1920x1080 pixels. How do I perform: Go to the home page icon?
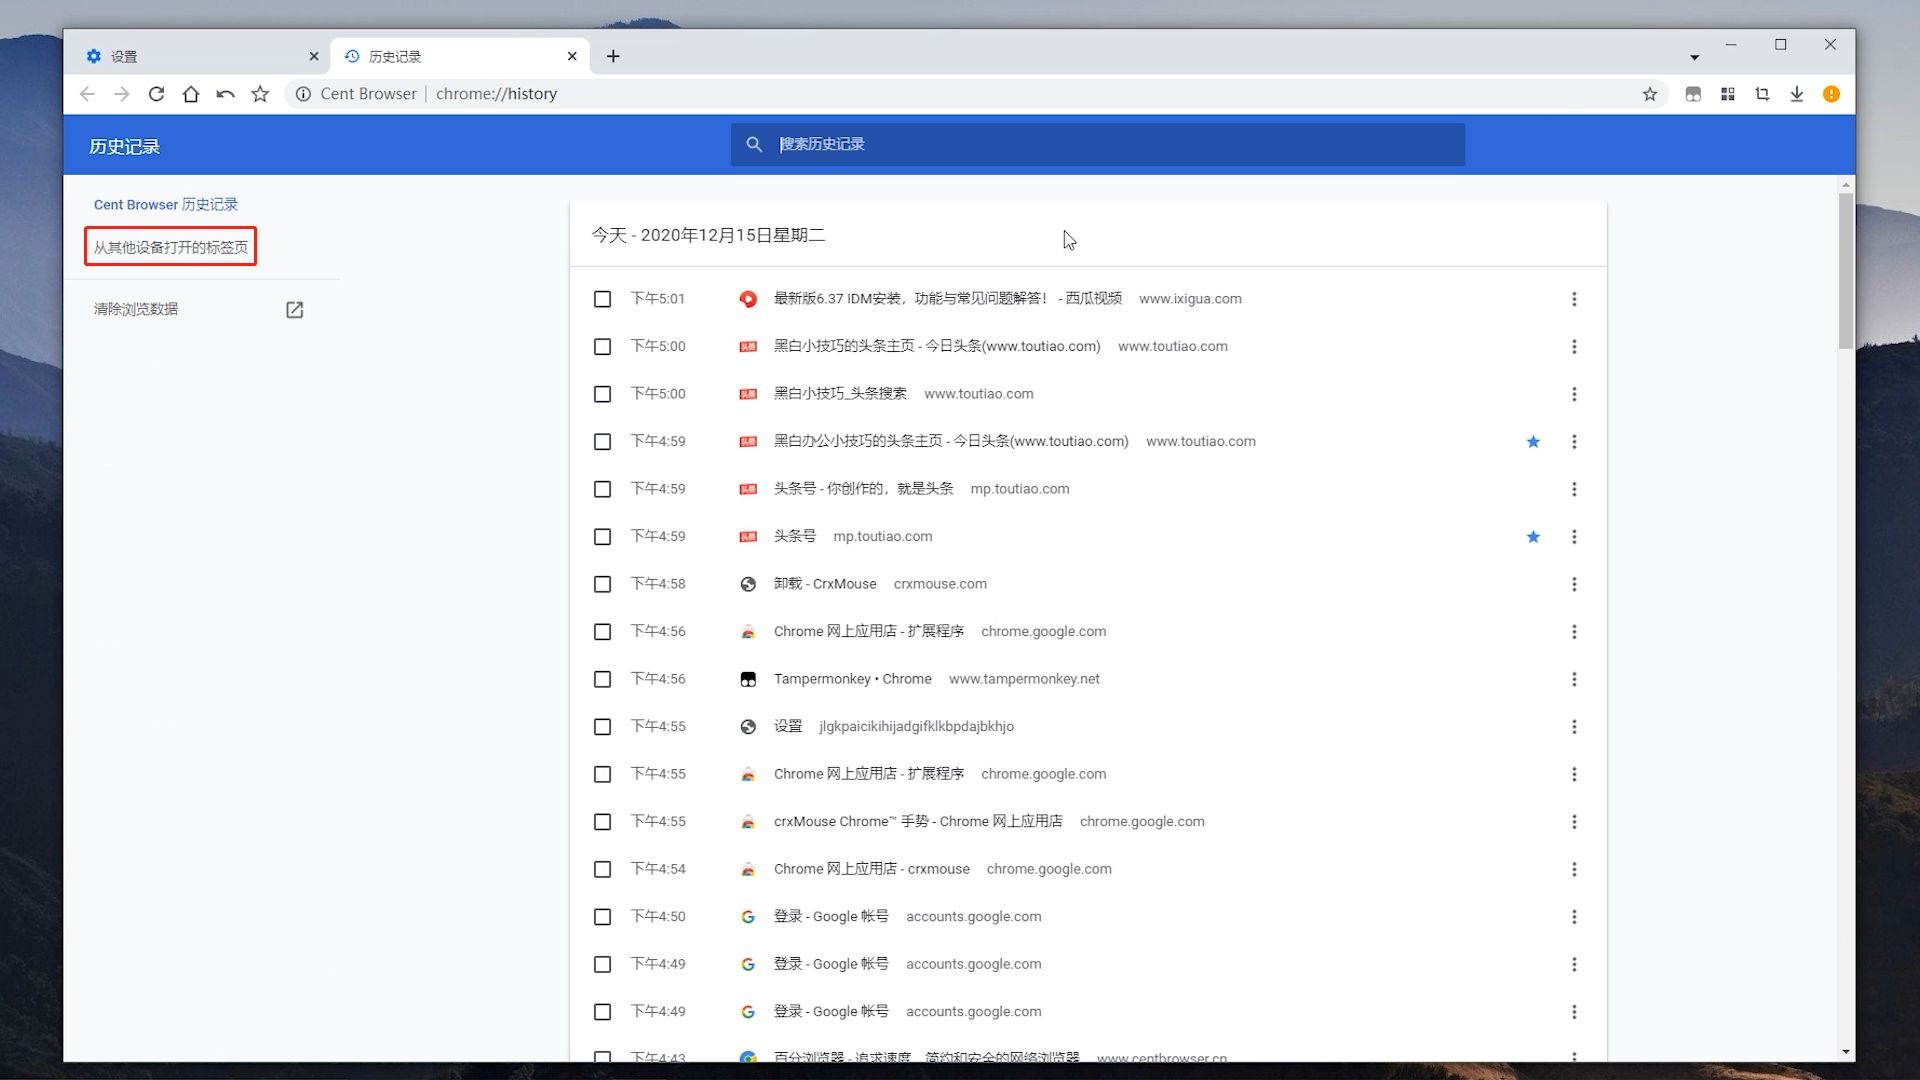tap(190, 94)
